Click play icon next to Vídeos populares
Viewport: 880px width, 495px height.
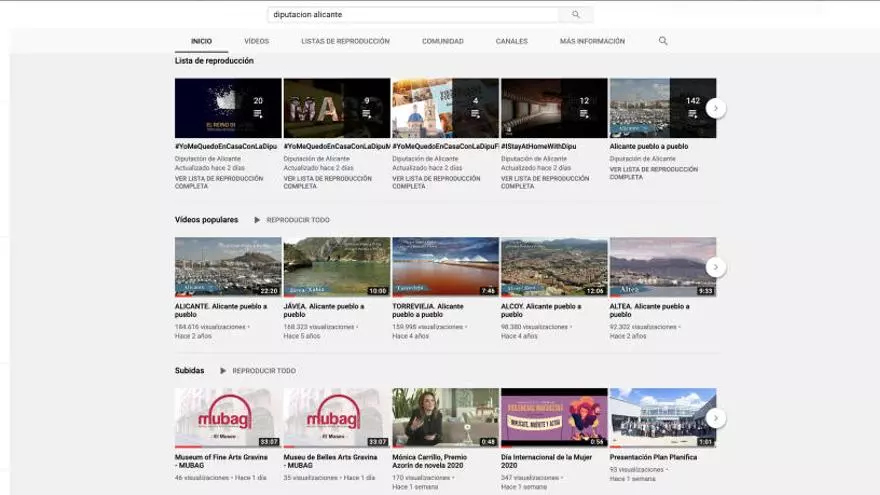[257, 220]
